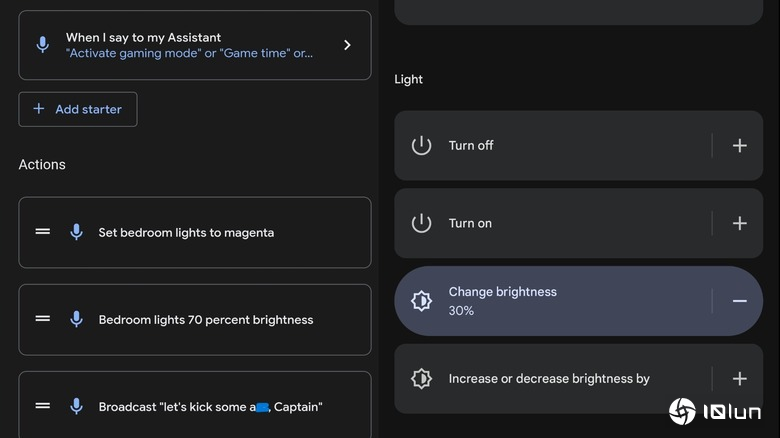Screen dimensions: 780x438
Task: Click the plus icon in Add starter
Action: click(x=39, y=109)
